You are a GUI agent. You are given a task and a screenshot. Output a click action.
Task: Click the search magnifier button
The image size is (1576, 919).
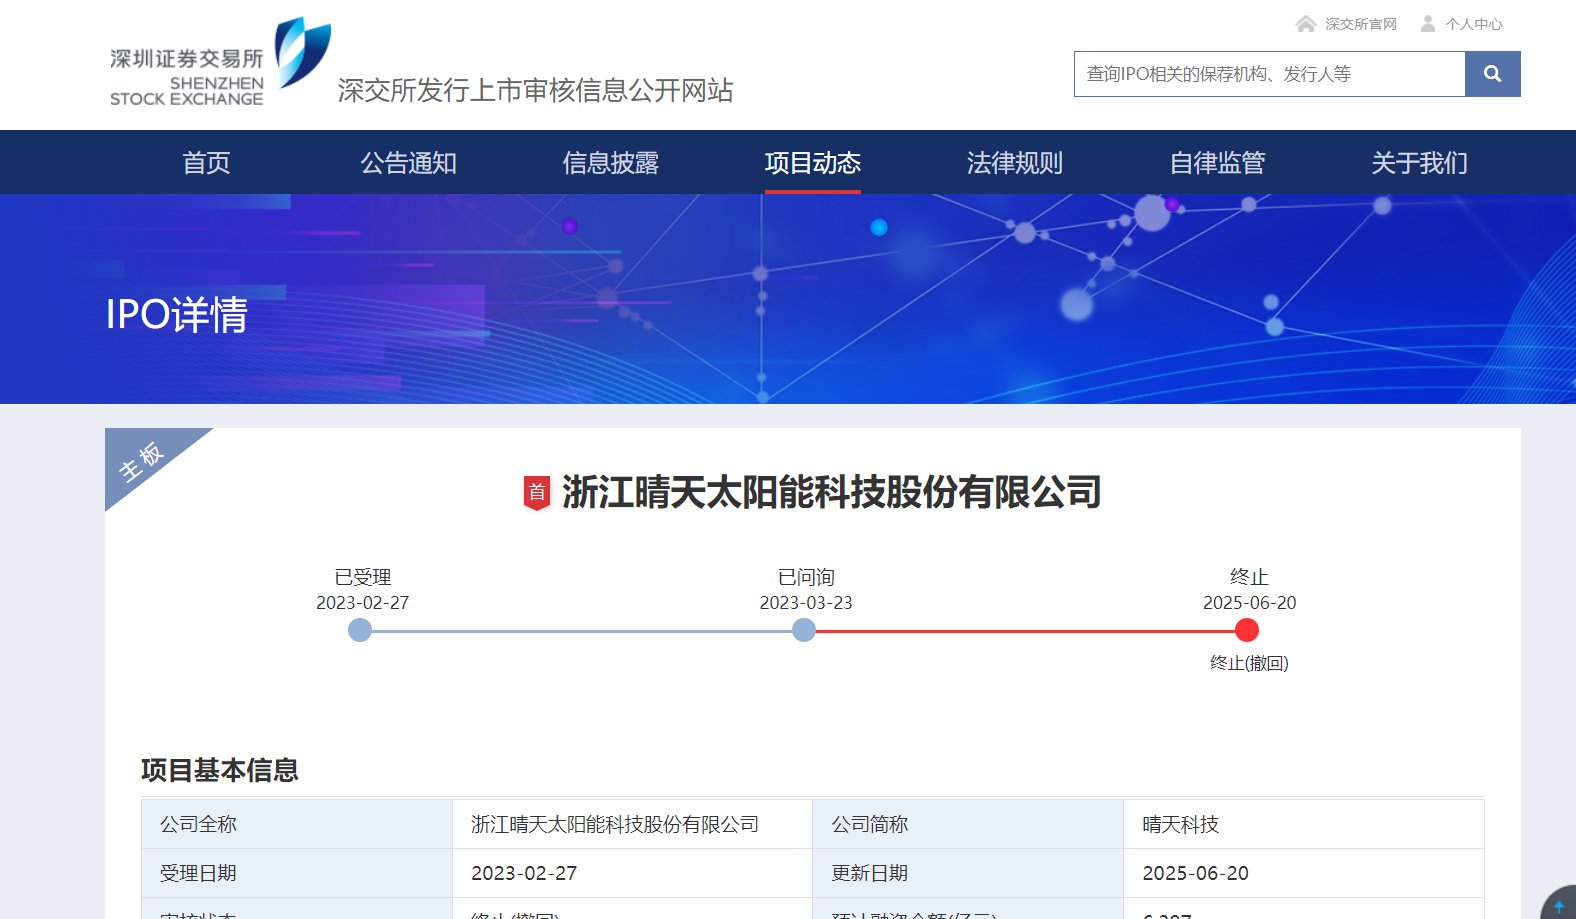[x=1492, y=74]
